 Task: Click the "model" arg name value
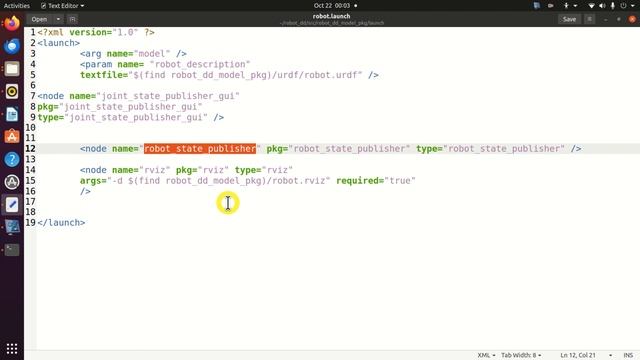point(152,53)
